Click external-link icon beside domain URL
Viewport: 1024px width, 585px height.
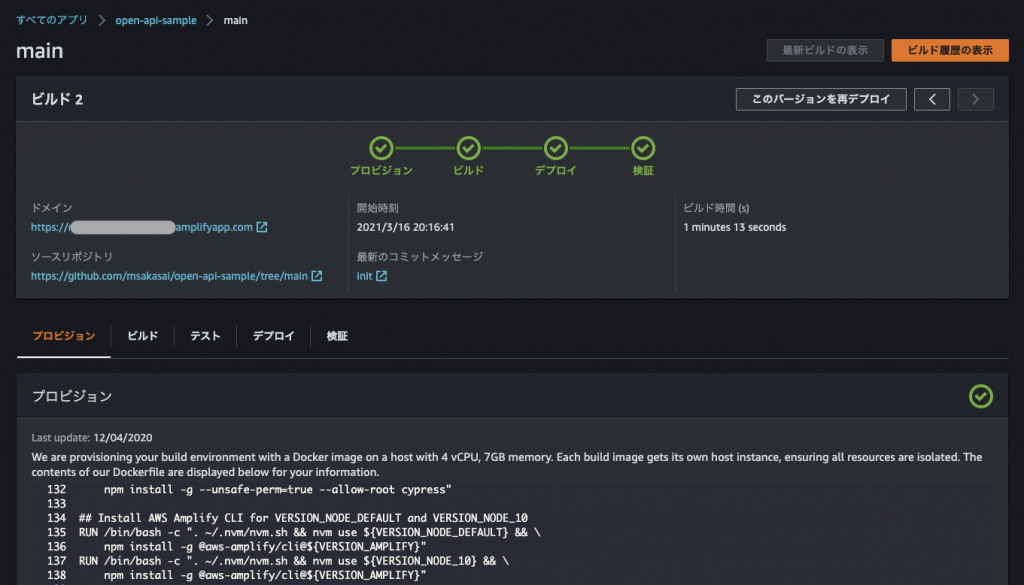click(x=262, y=227)
